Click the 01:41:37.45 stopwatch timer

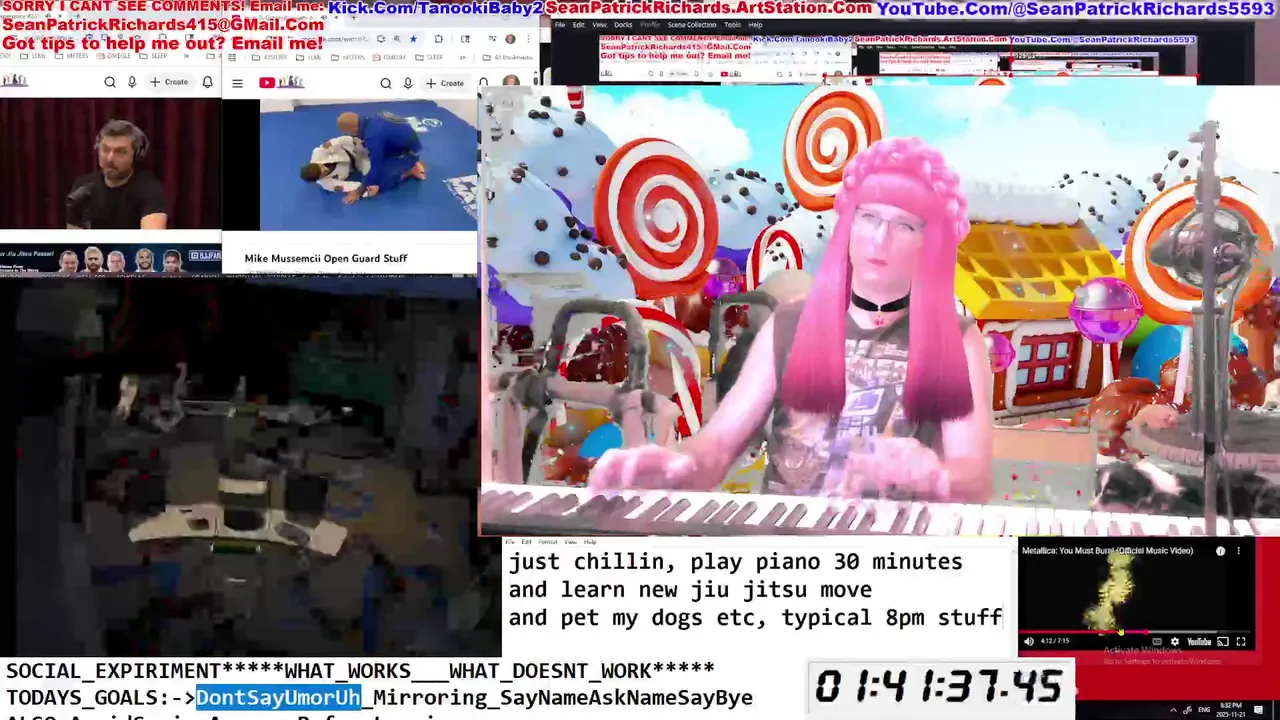click(x=940, y=687)
